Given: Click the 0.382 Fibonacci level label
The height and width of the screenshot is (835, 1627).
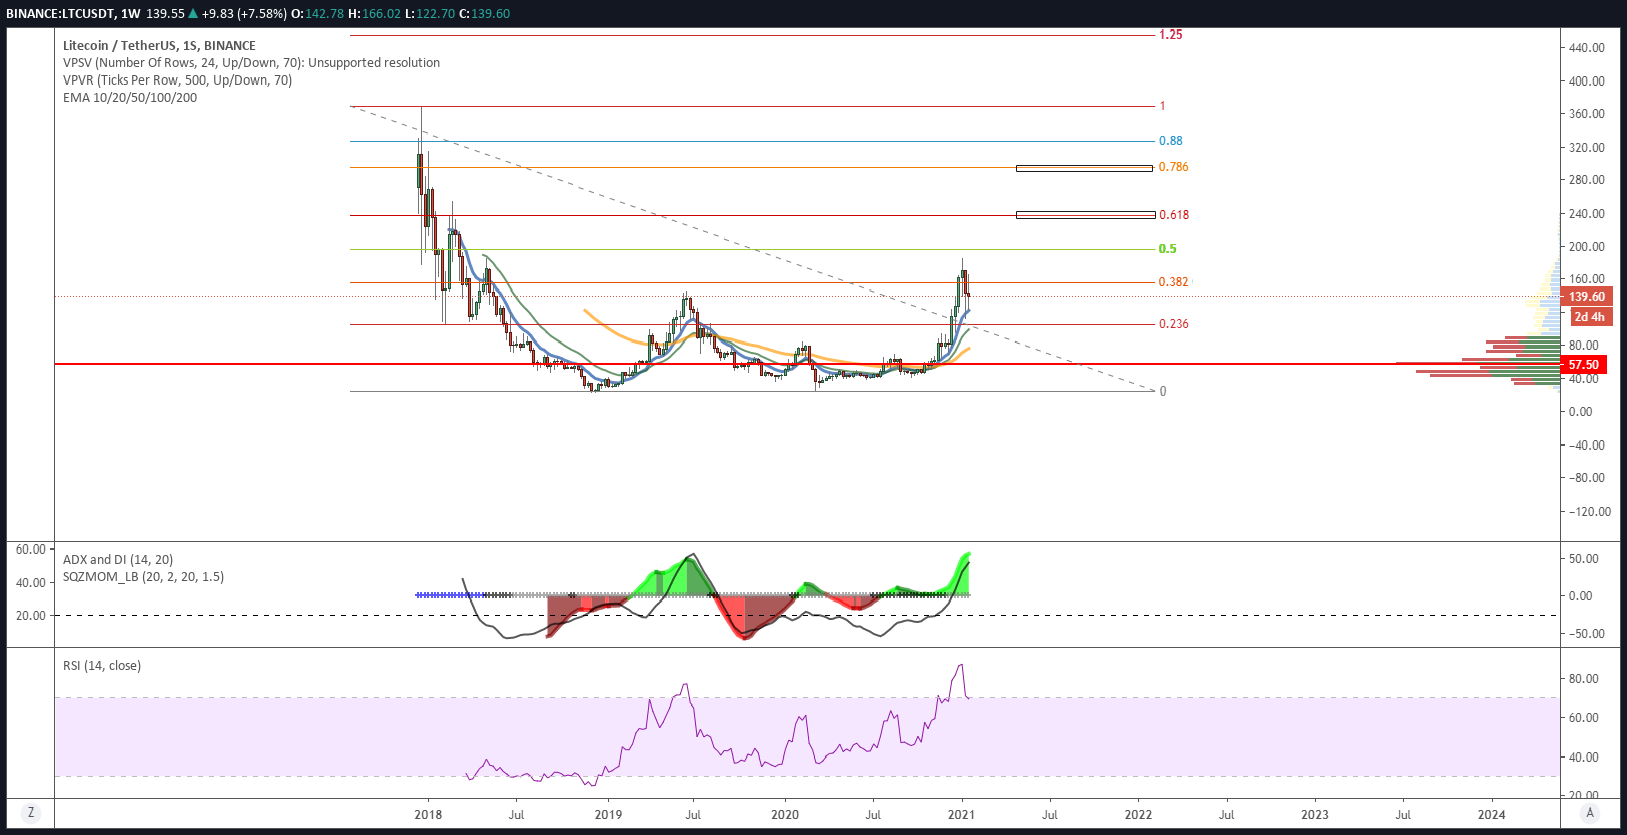Looking at the screenshot, I should coord(1173,282).
